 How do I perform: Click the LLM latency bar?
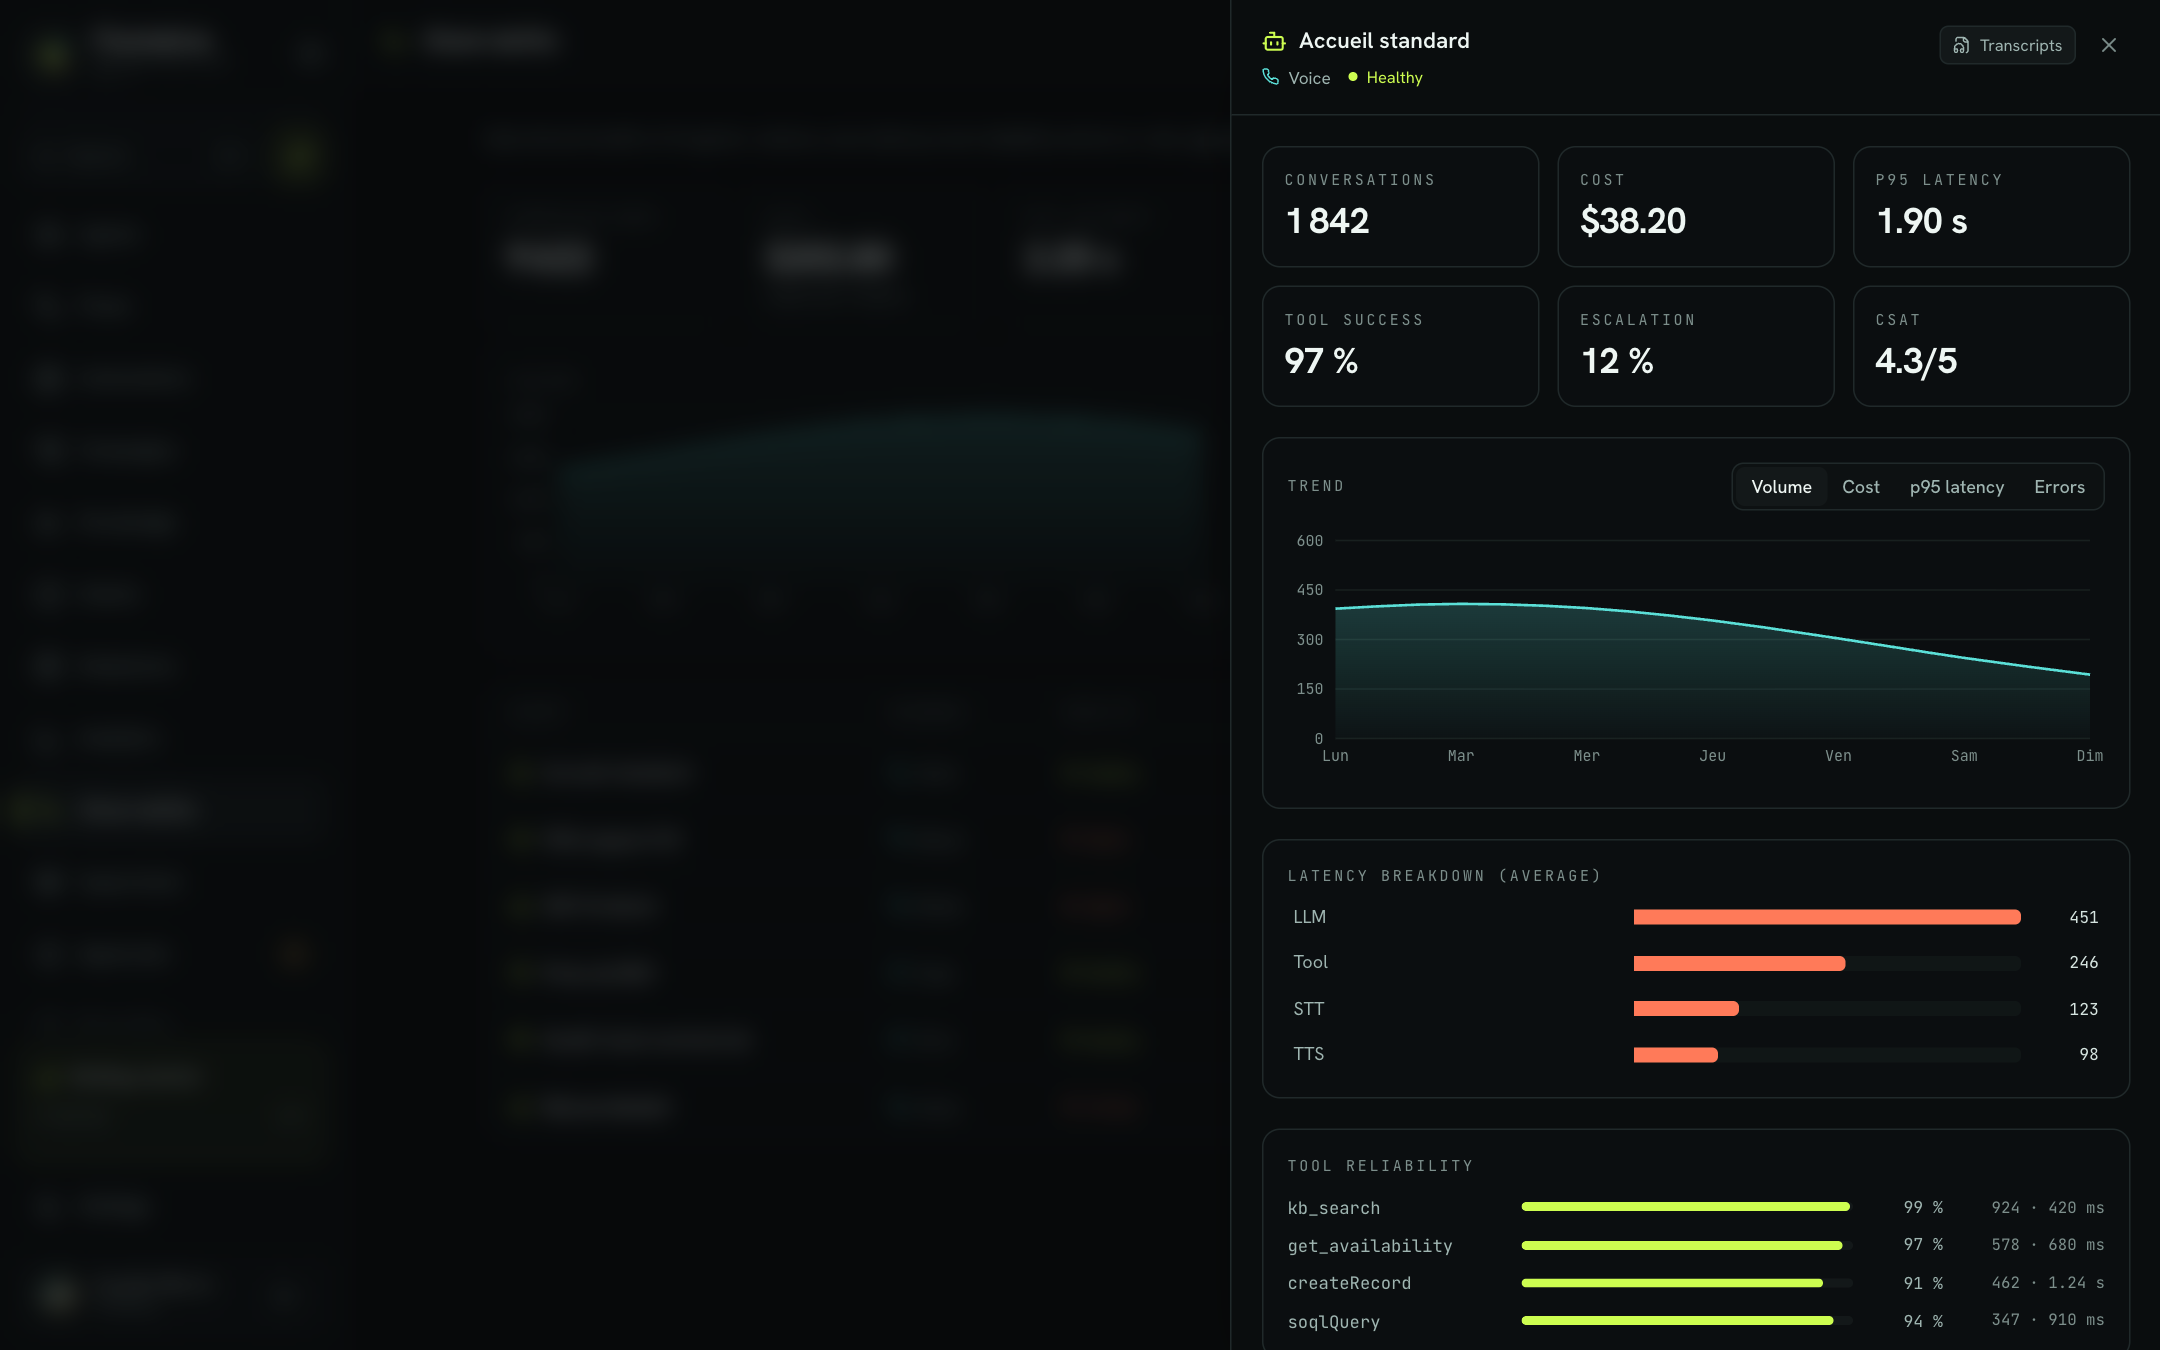1827,917
